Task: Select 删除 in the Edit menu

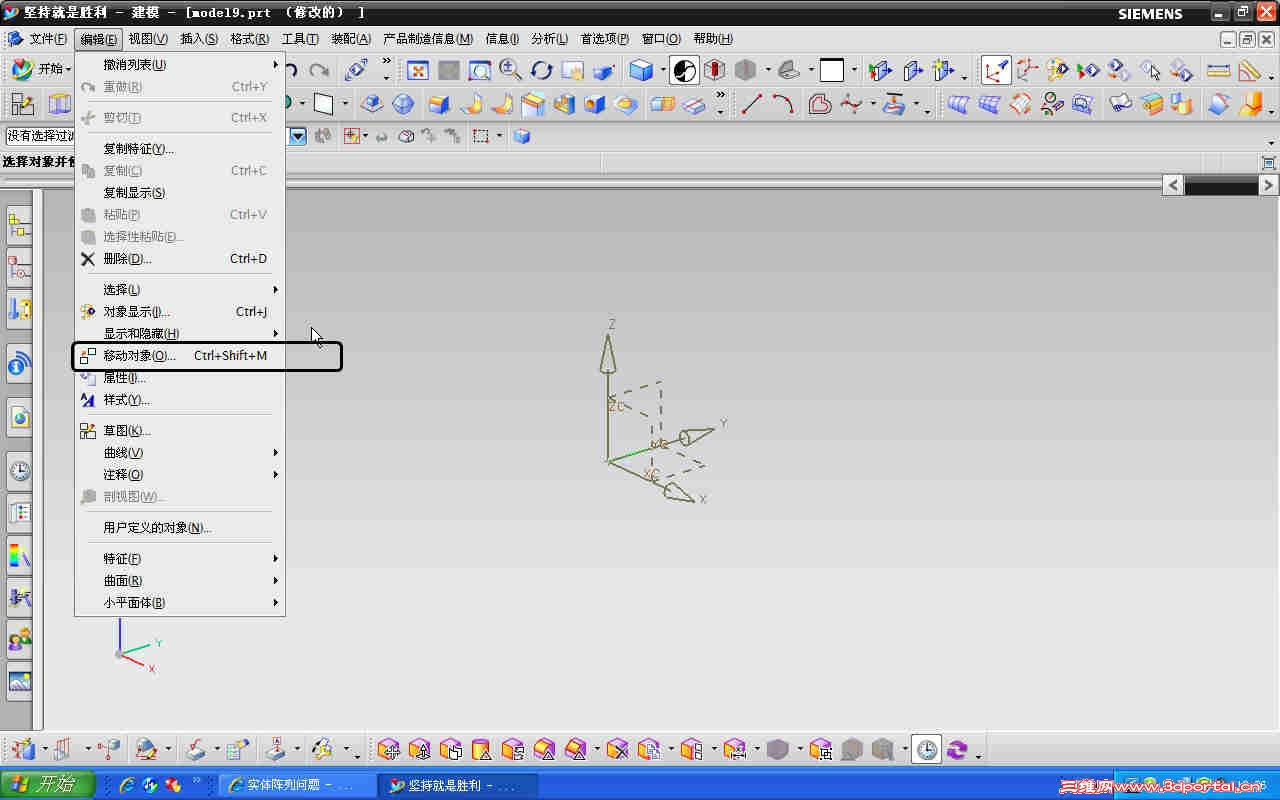Action: click(x=180, y=259)
